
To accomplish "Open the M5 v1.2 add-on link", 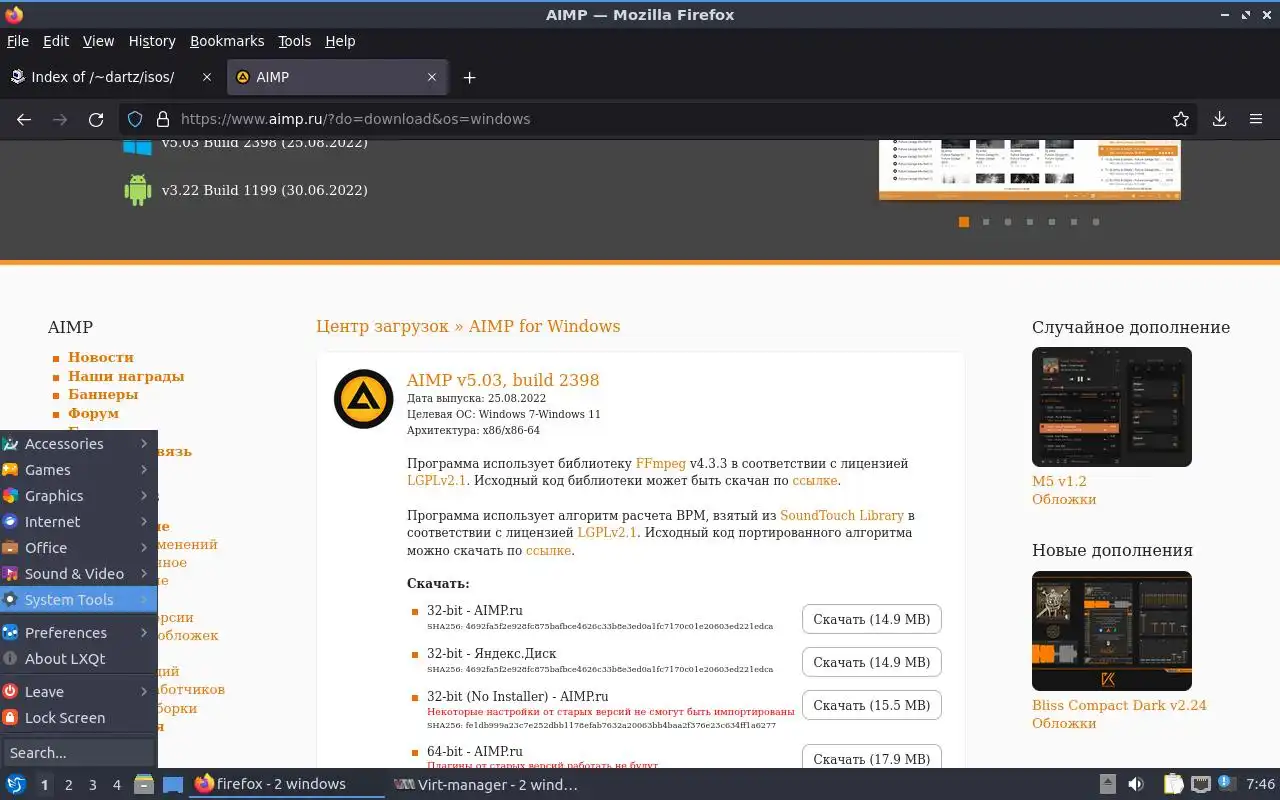I will coord(1059,481).
